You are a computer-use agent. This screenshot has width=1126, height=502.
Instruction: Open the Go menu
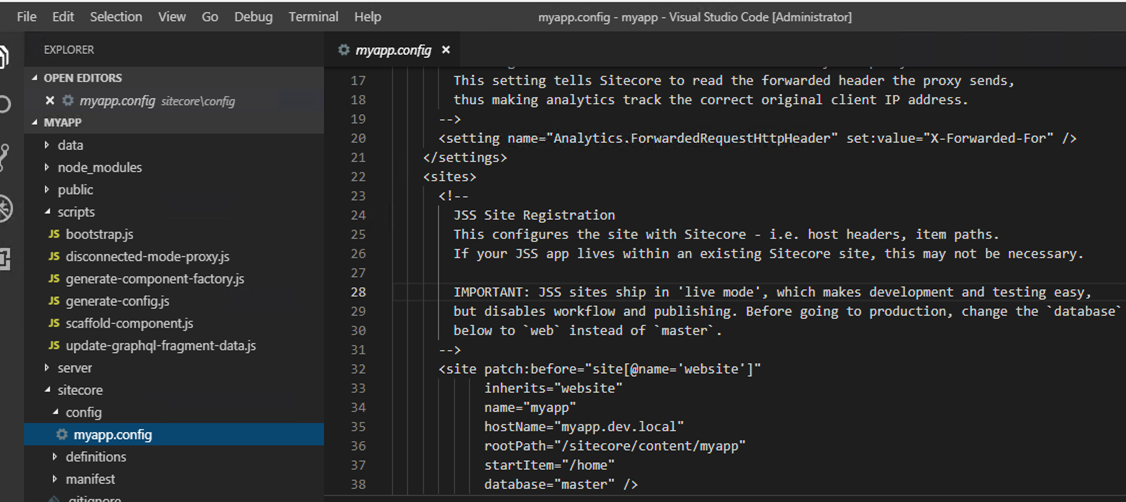(x=210, y=17)
